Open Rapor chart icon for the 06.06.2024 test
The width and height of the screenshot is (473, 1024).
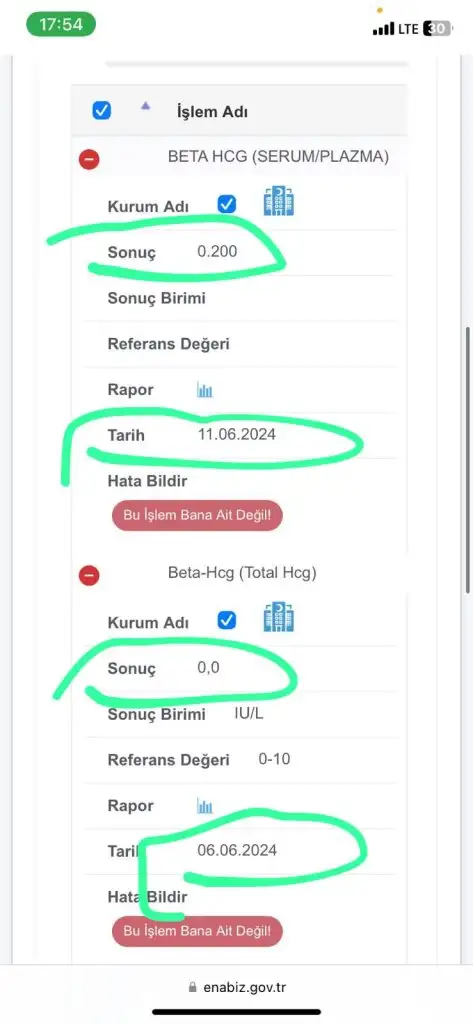click(205, 807)
